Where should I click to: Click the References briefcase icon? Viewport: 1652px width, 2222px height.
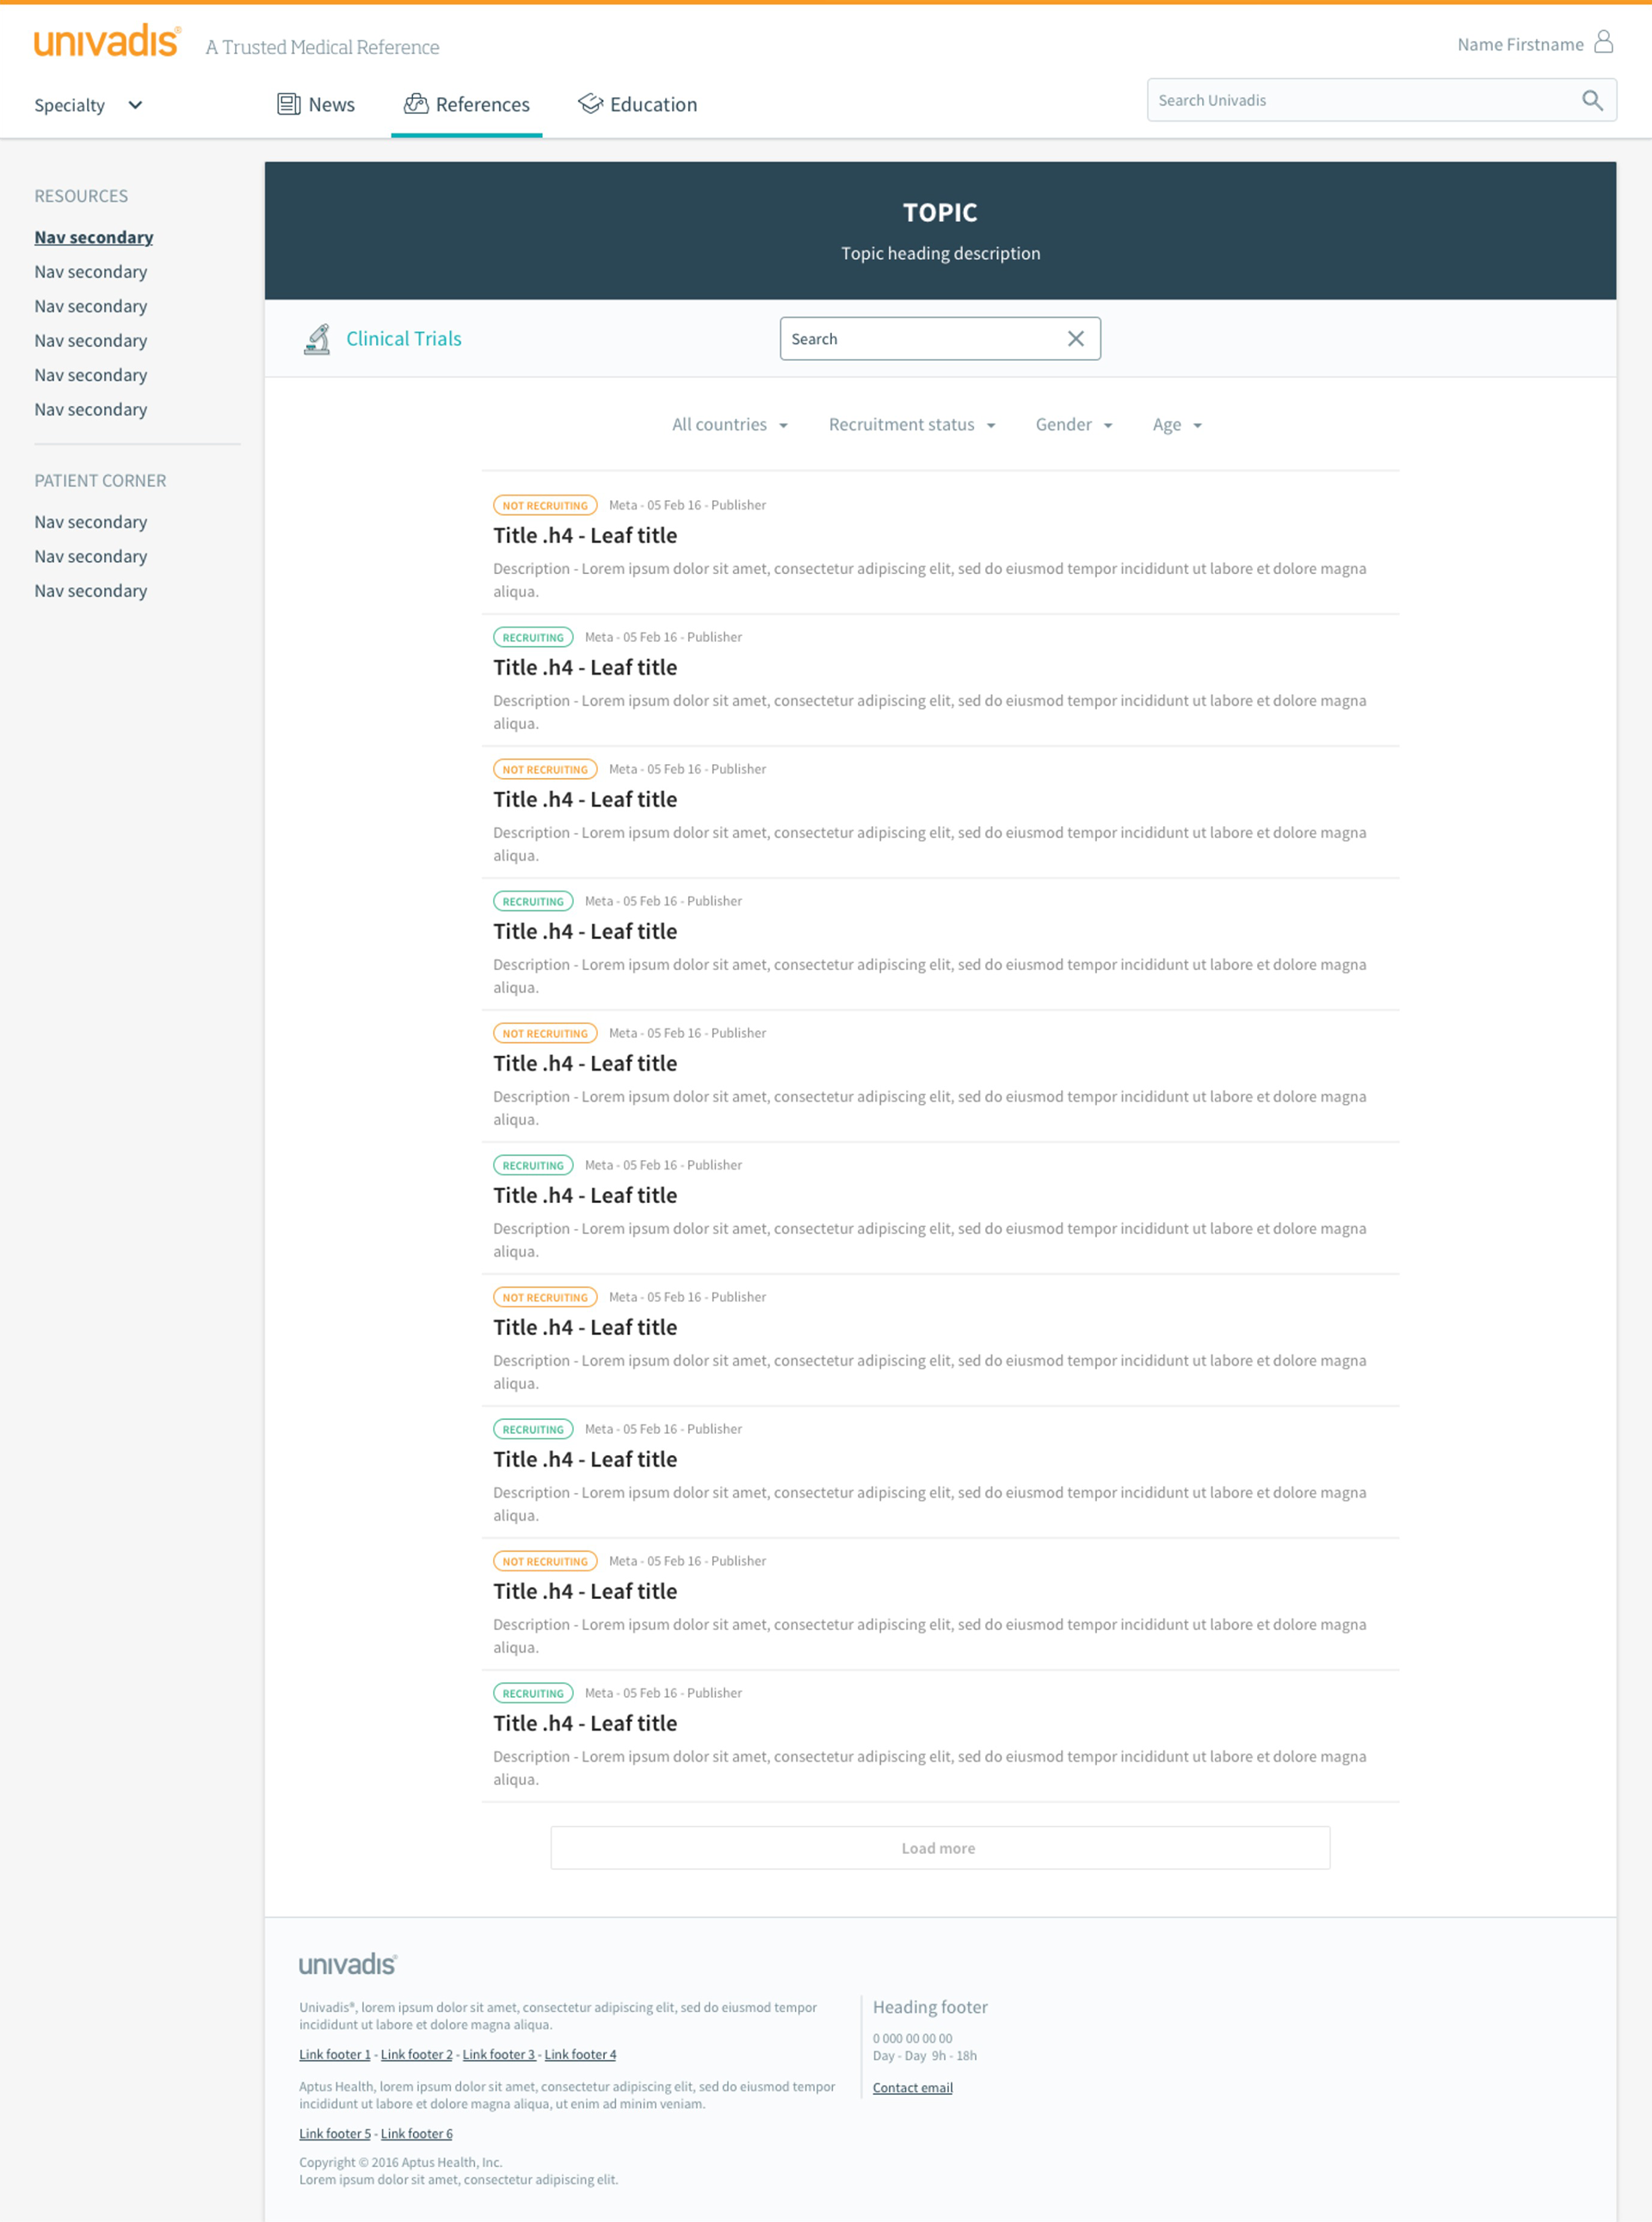[416, 104]
